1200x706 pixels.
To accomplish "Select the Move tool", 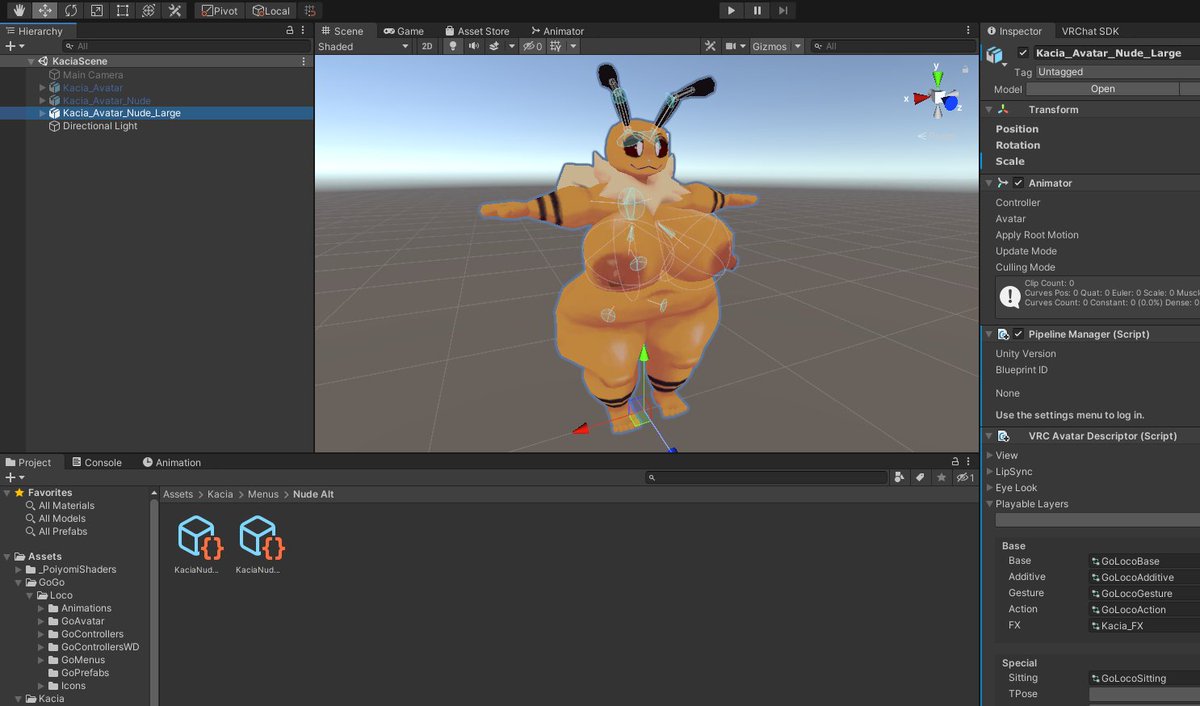I will tap(45, 10).
